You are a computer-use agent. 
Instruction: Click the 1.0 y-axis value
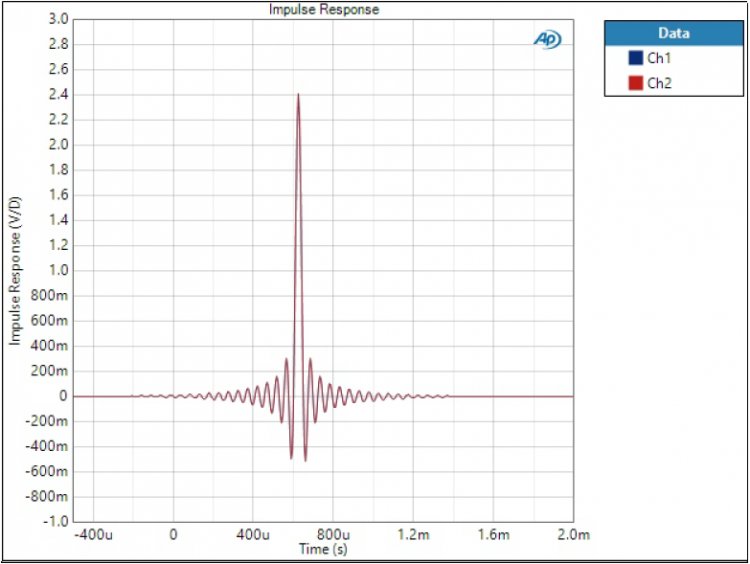pos(58,270)
